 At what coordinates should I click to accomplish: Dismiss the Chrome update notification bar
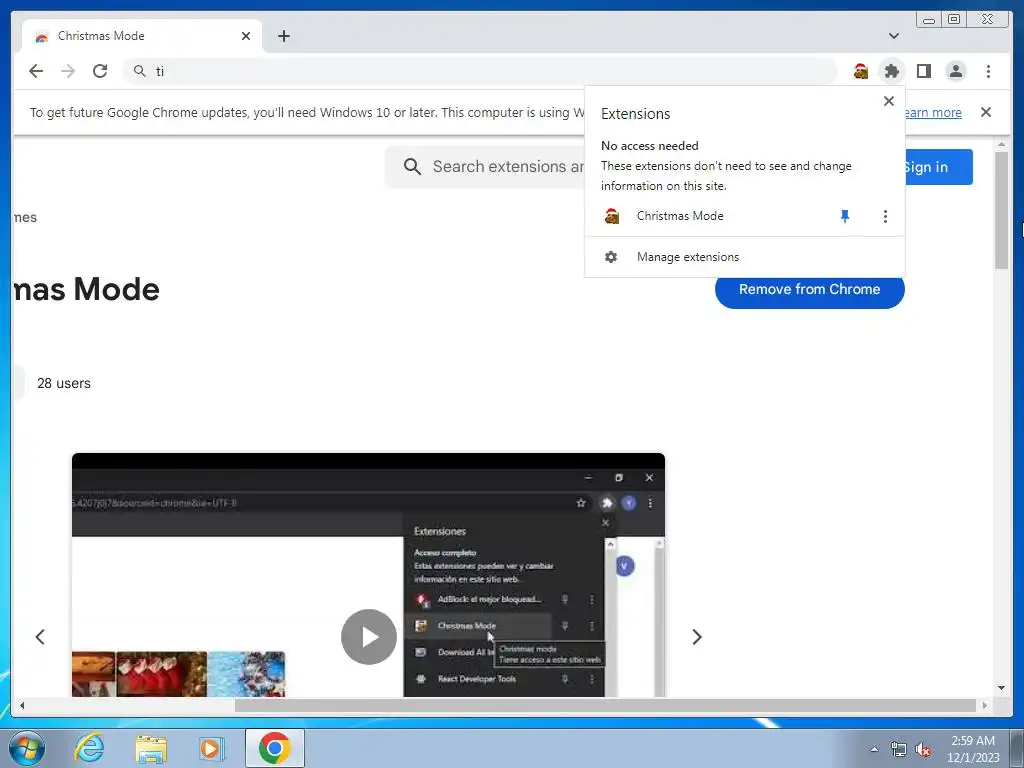985,112
